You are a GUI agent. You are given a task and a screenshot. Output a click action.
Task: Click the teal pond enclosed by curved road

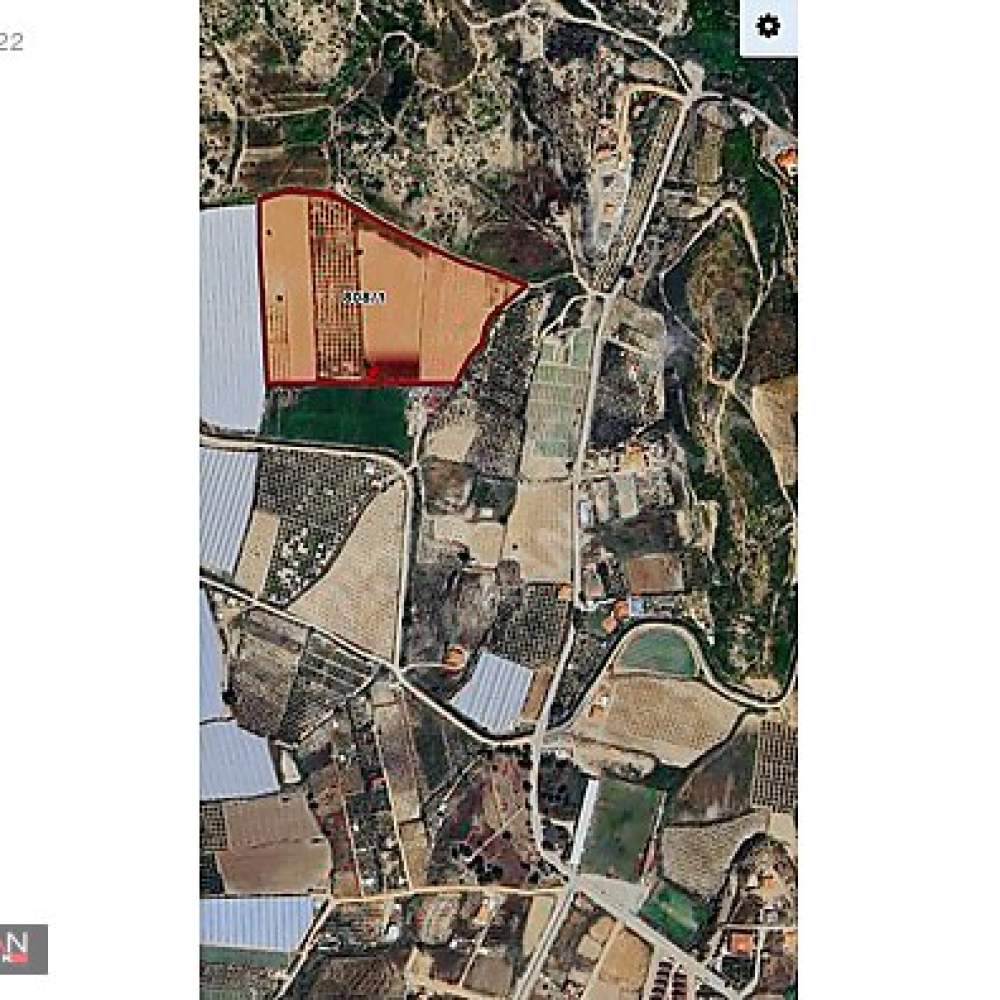tap(657, 651)
